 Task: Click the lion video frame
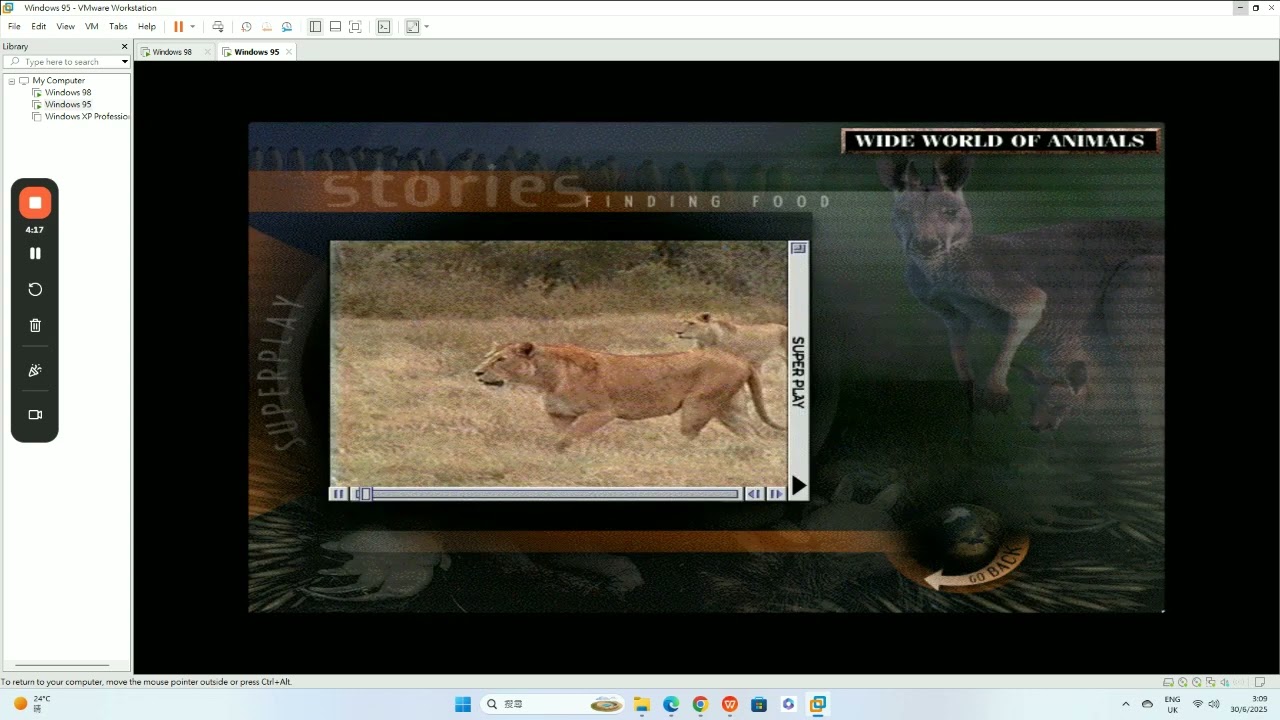tap(558, 364)
